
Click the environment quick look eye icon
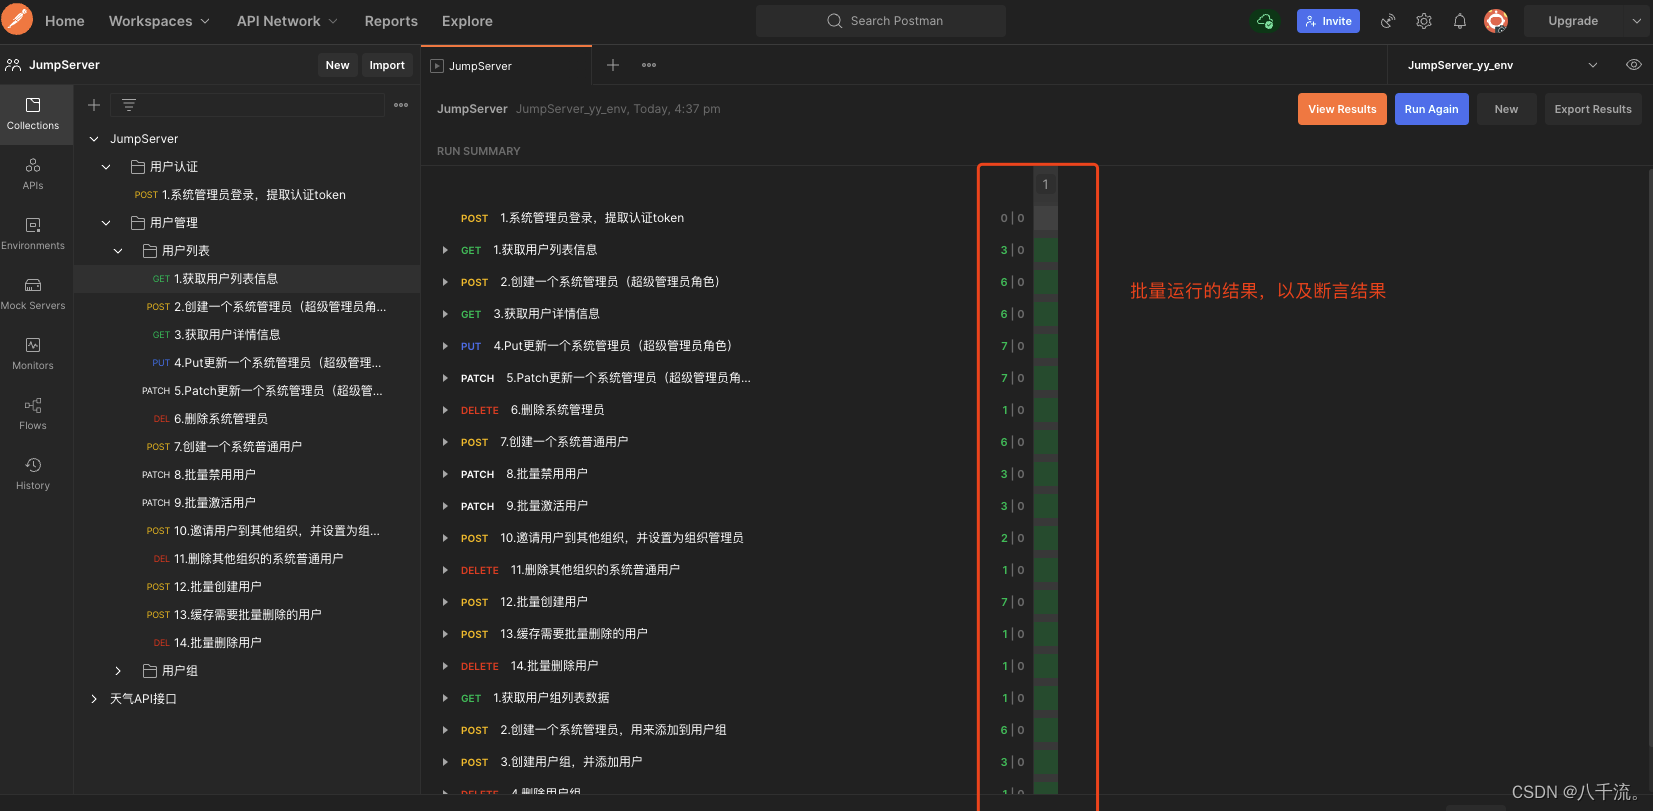[x=1634, y=65]
